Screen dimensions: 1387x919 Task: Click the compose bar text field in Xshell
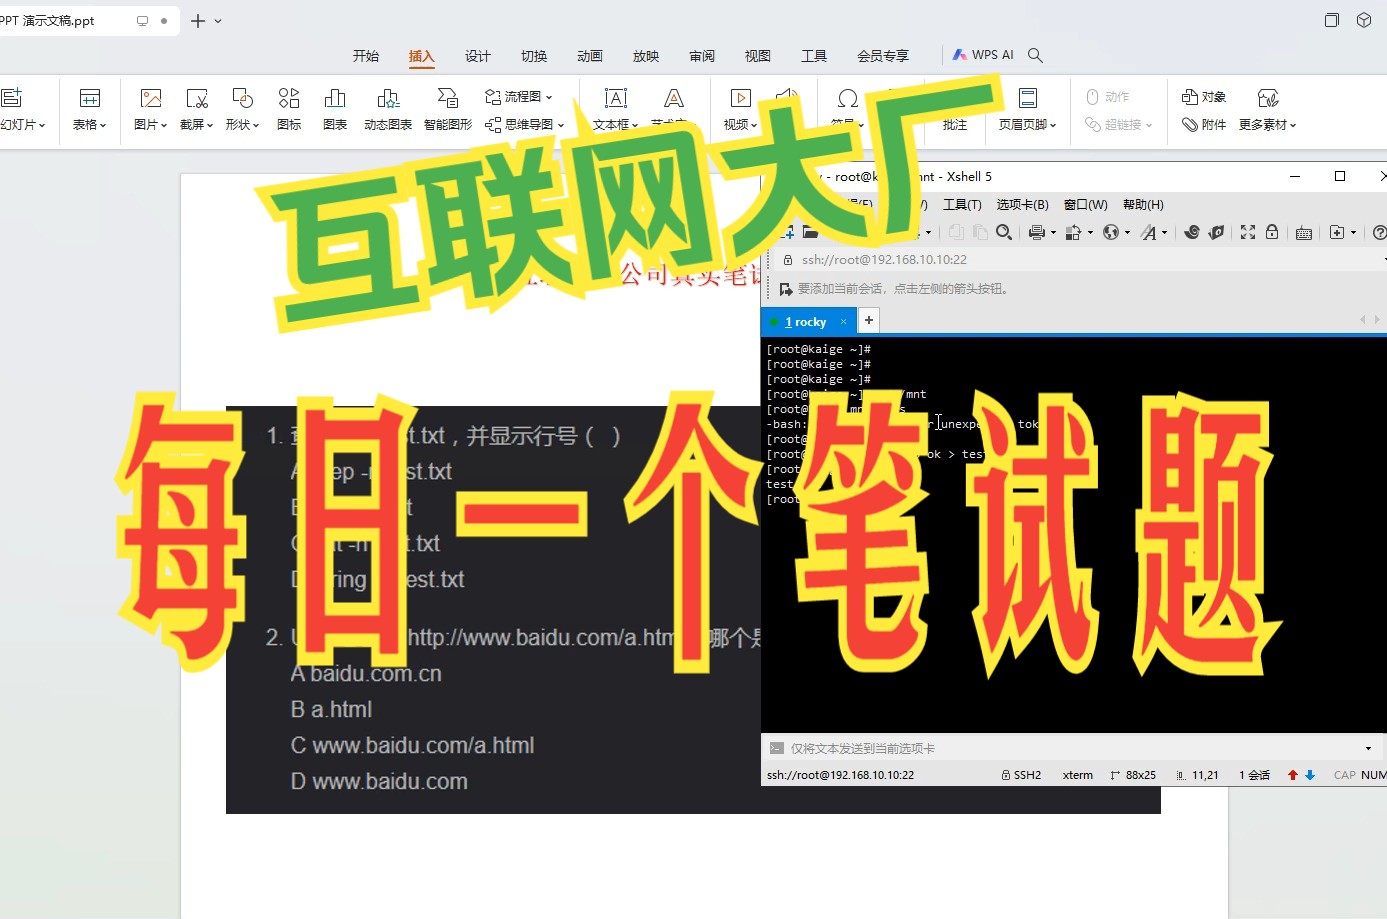(x=1070, y=748)
